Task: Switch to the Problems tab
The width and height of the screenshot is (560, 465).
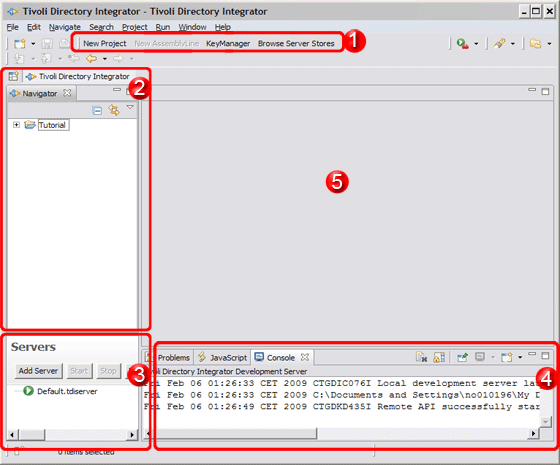Action: 174,358
